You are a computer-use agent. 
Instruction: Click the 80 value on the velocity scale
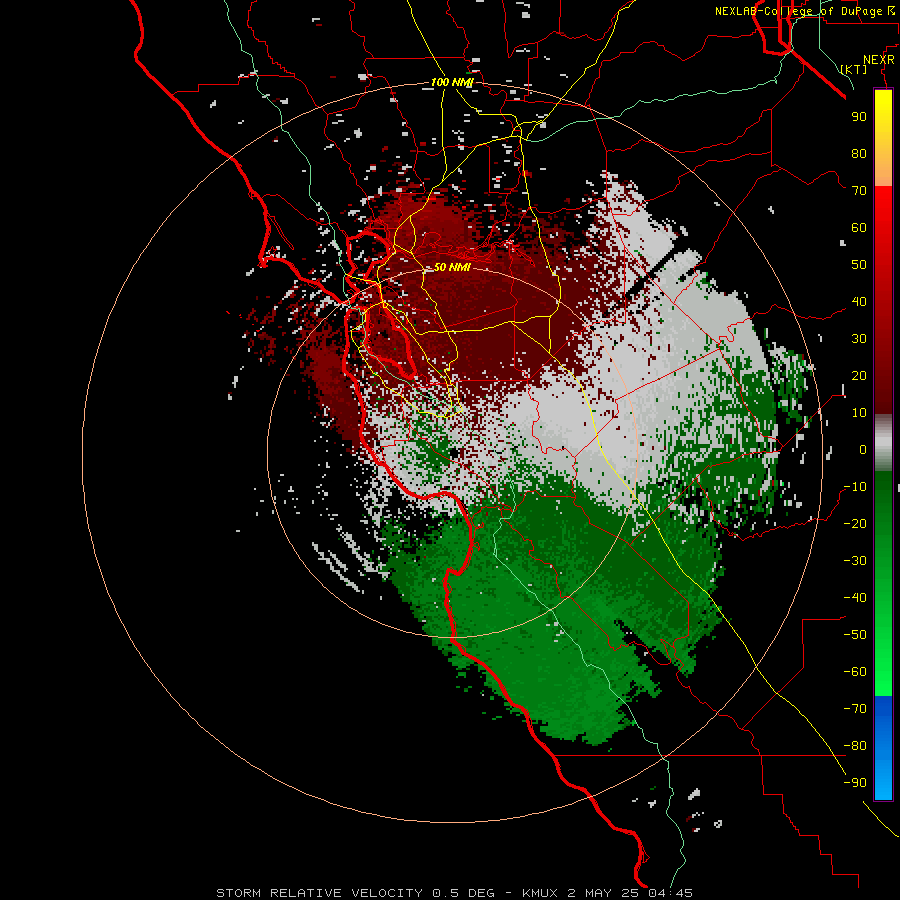click(x=859, y=153)
